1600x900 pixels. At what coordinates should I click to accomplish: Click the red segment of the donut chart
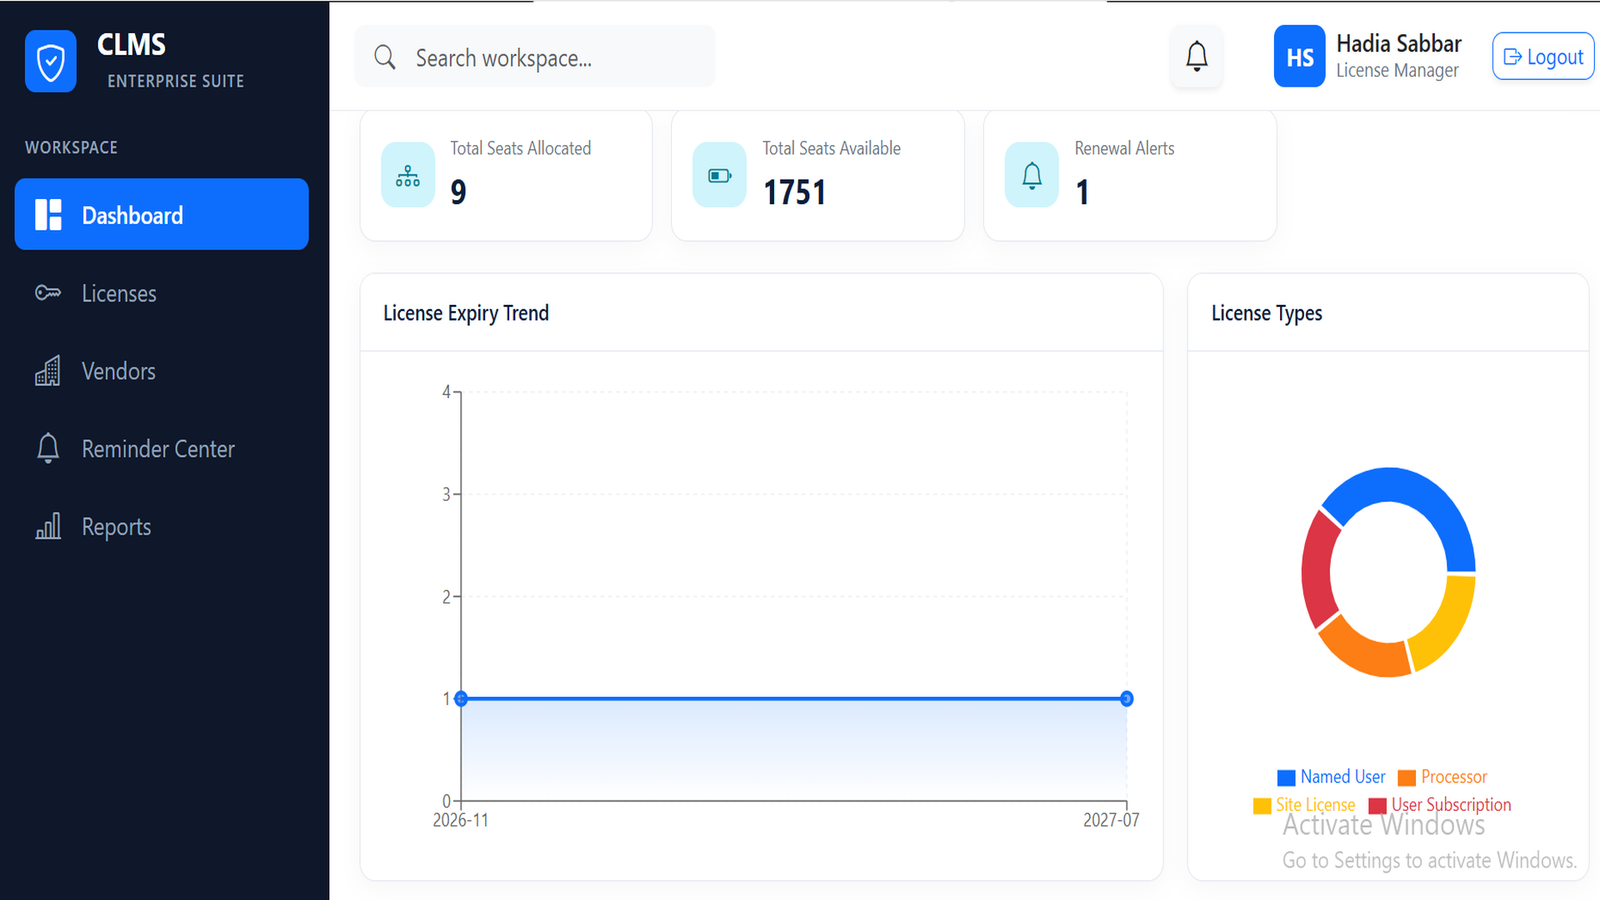1318,570
